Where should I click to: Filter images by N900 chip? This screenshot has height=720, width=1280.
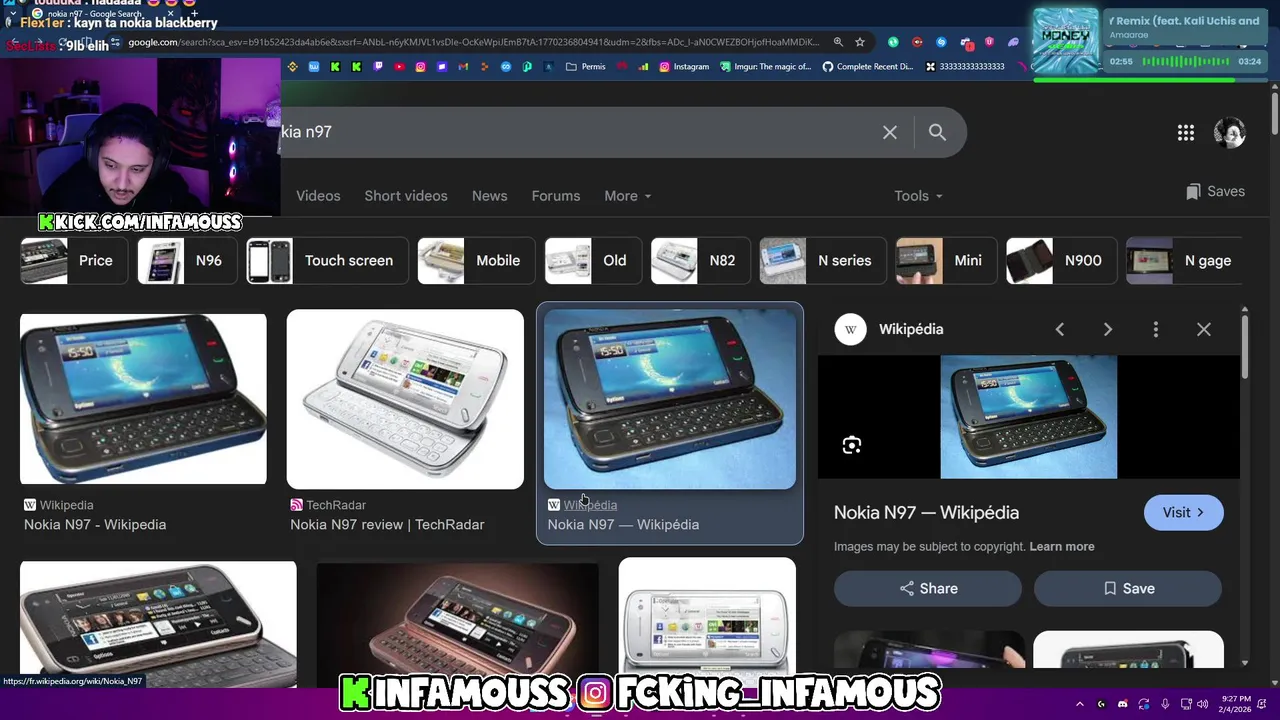pos(1062,261)
